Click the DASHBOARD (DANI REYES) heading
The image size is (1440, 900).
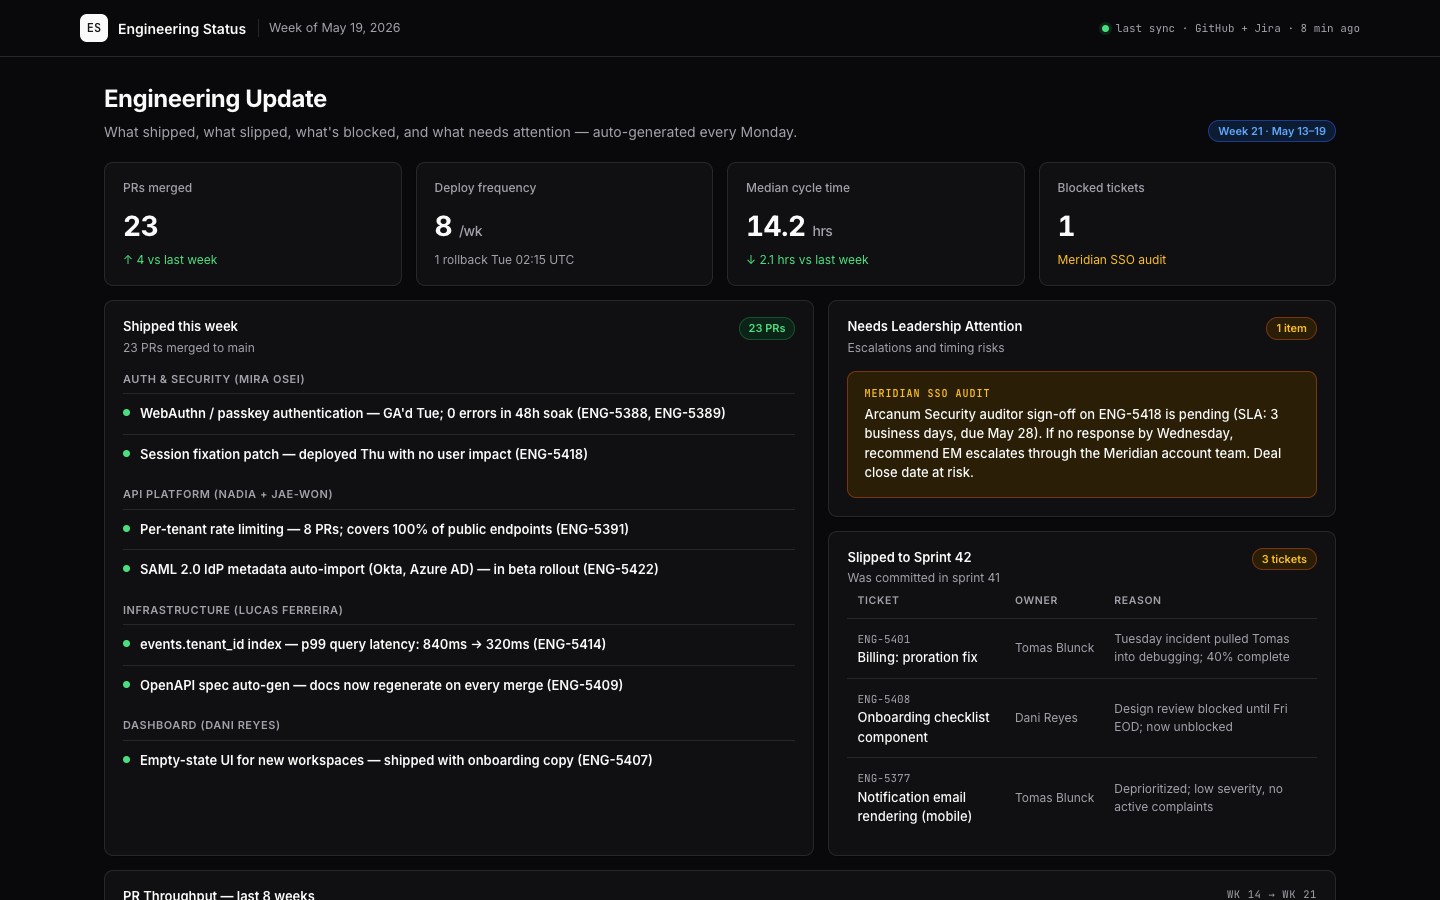click(202, 725)
